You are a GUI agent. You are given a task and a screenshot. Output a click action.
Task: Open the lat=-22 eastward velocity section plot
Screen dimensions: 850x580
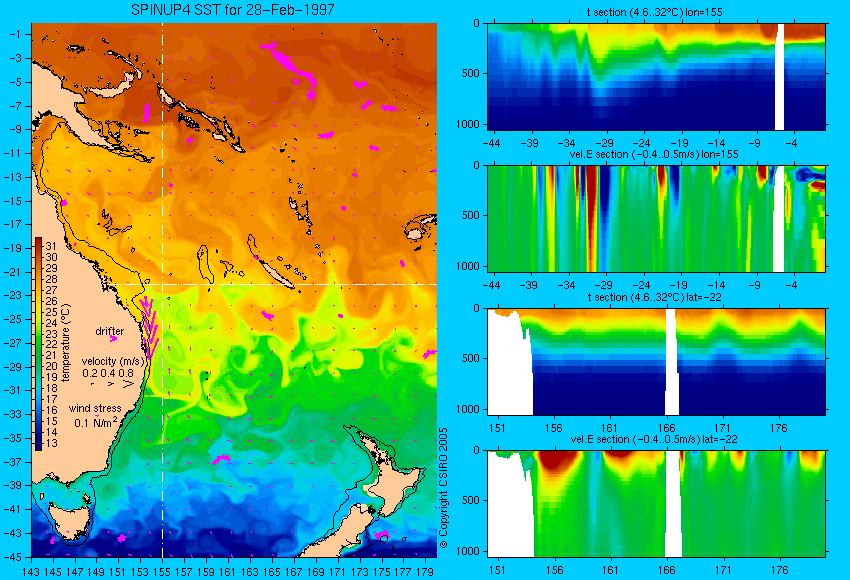click(656, 504)
